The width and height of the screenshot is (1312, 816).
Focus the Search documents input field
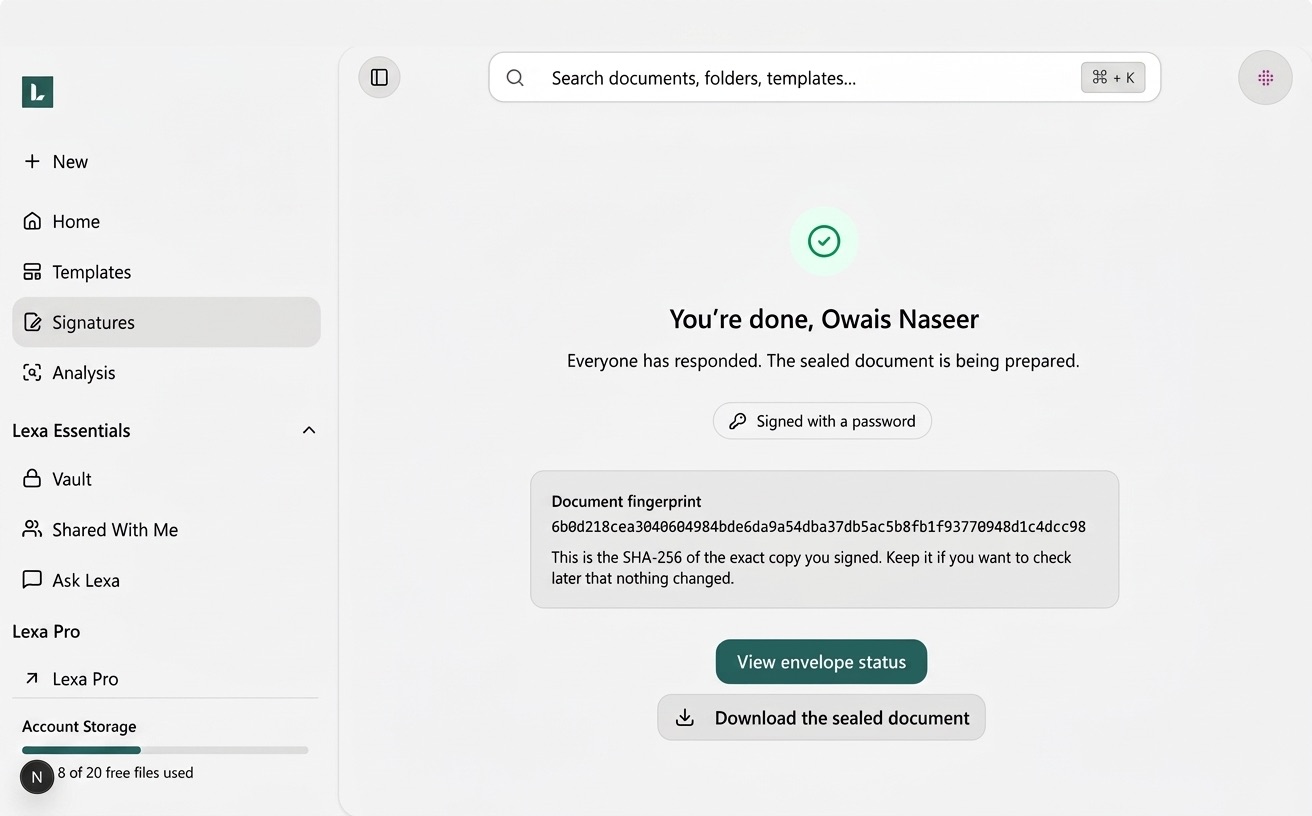click(824, 77)
